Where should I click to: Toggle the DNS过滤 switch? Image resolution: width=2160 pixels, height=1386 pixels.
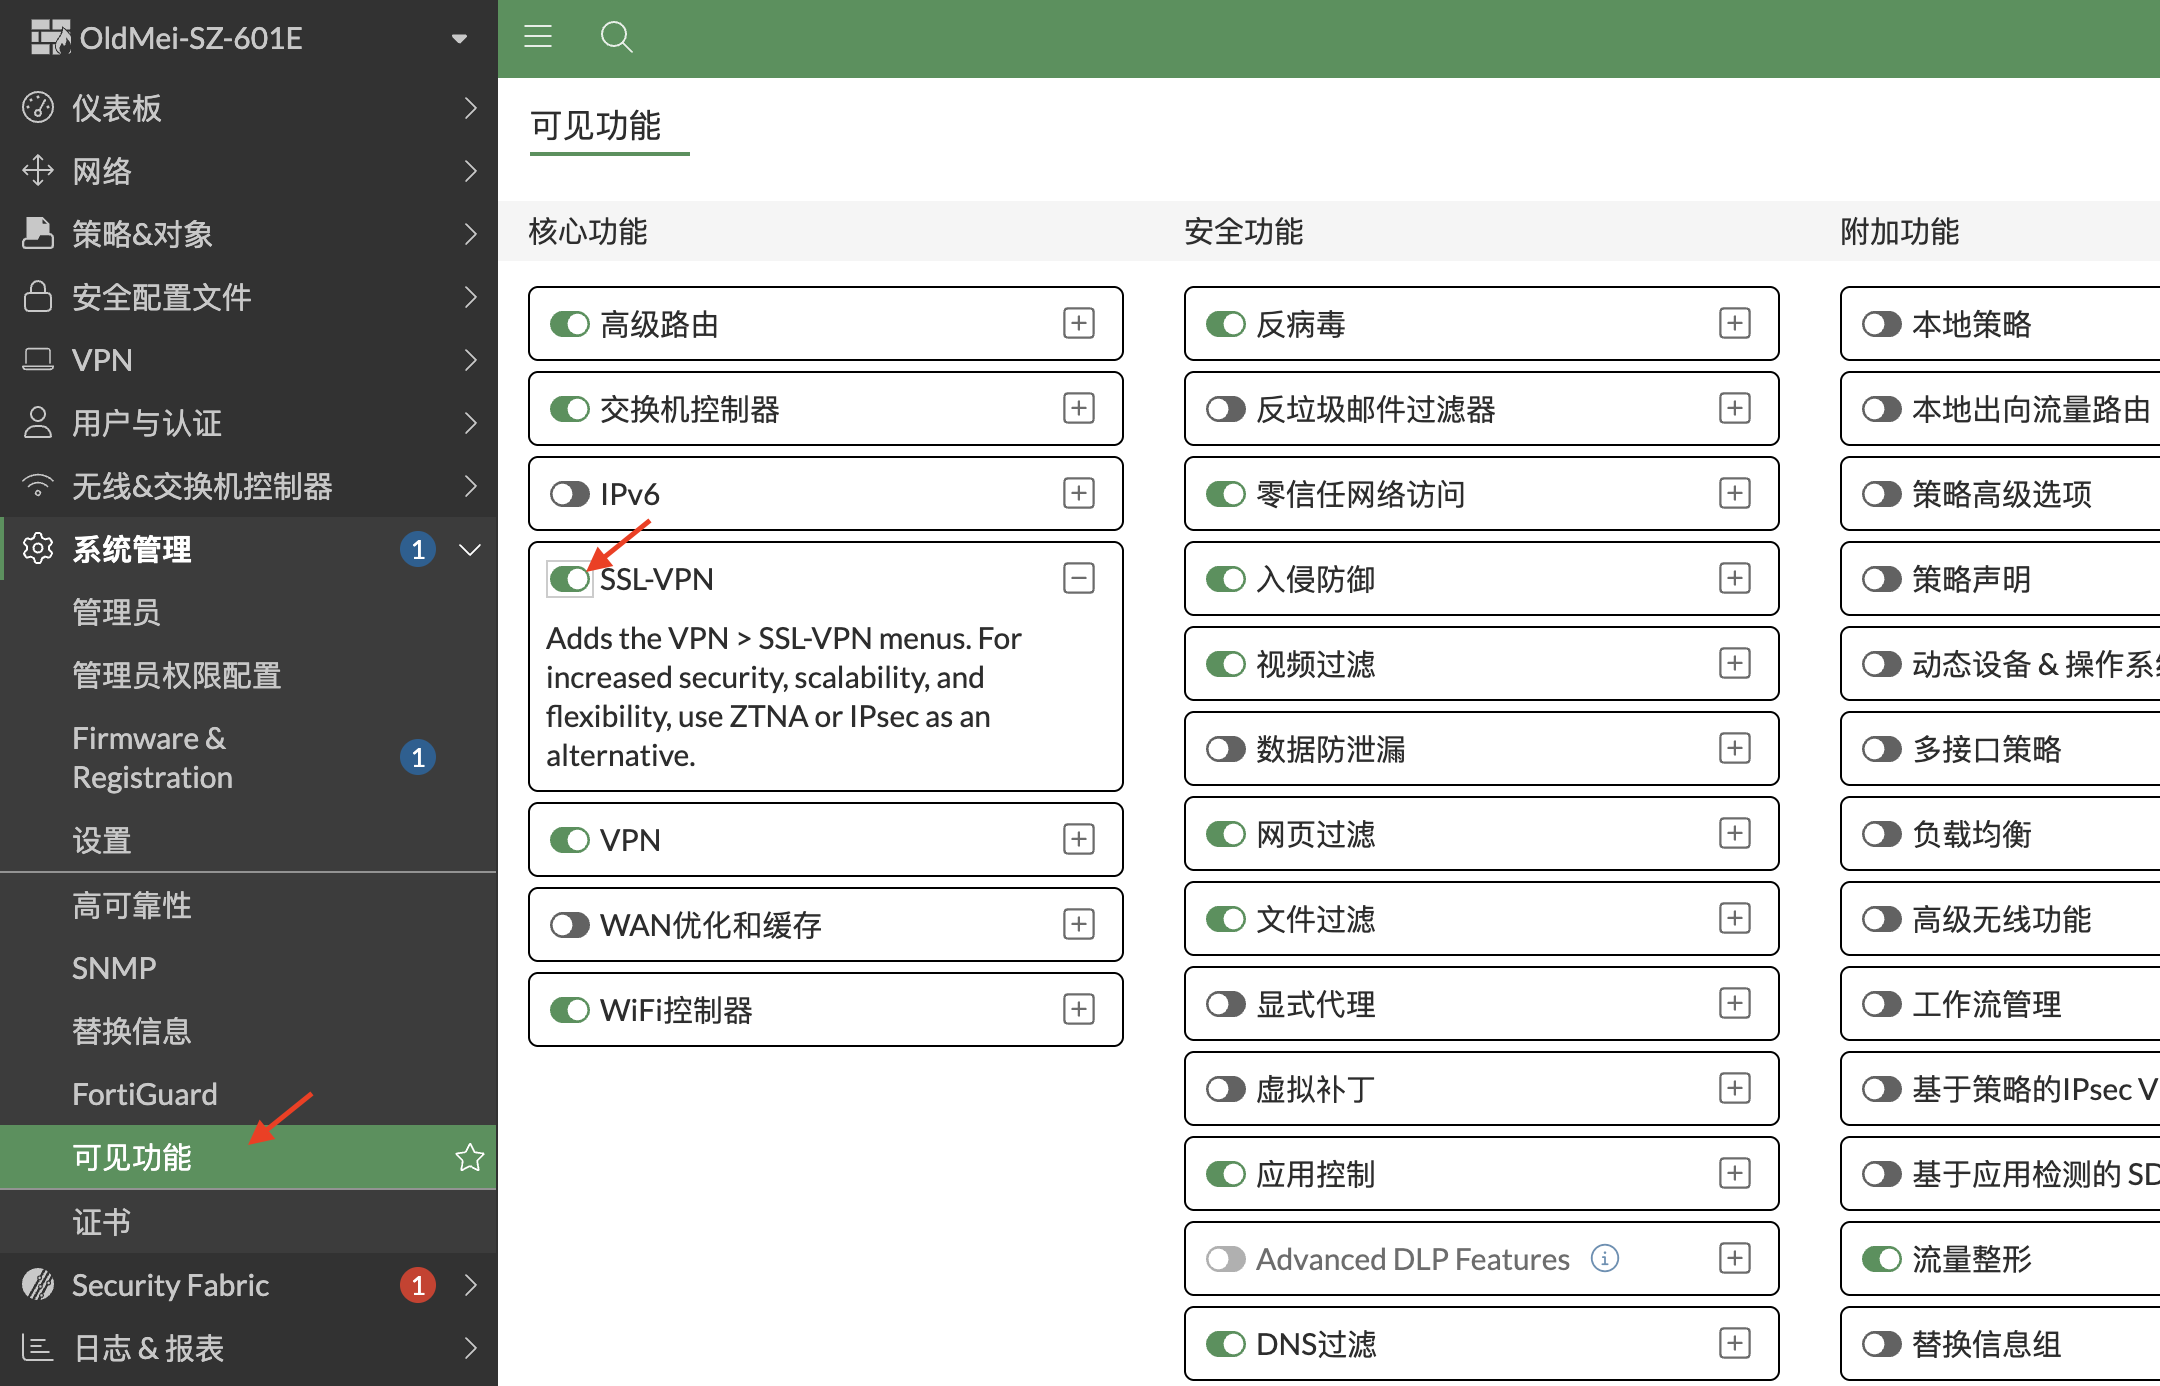1226,1344
